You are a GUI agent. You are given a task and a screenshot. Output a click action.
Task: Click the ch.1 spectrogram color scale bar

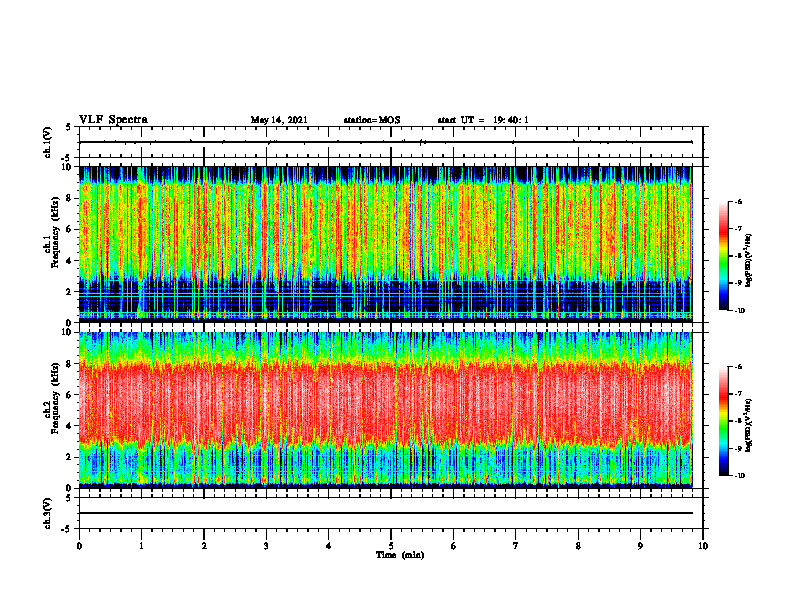tap(724, 256)
